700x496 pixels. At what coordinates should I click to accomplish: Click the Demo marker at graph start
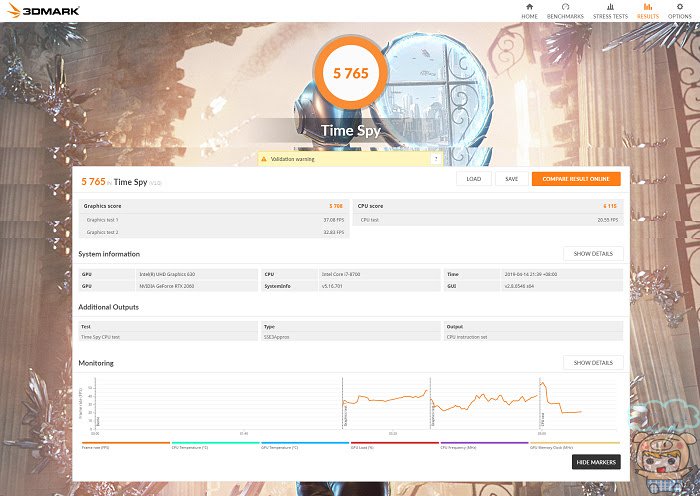point(98,421)
